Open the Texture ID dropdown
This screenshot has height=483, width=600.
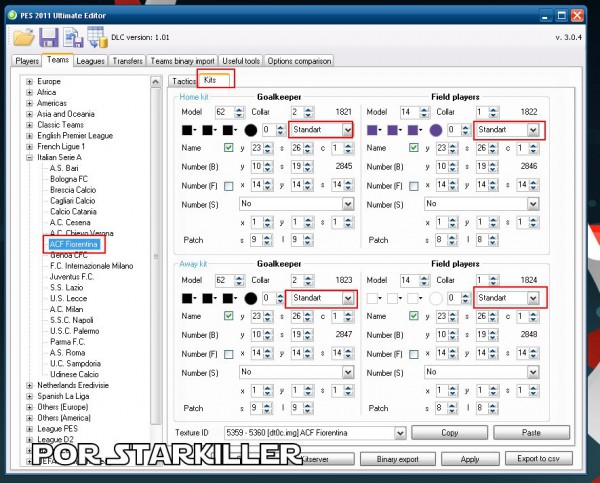[x=400, y=433]
